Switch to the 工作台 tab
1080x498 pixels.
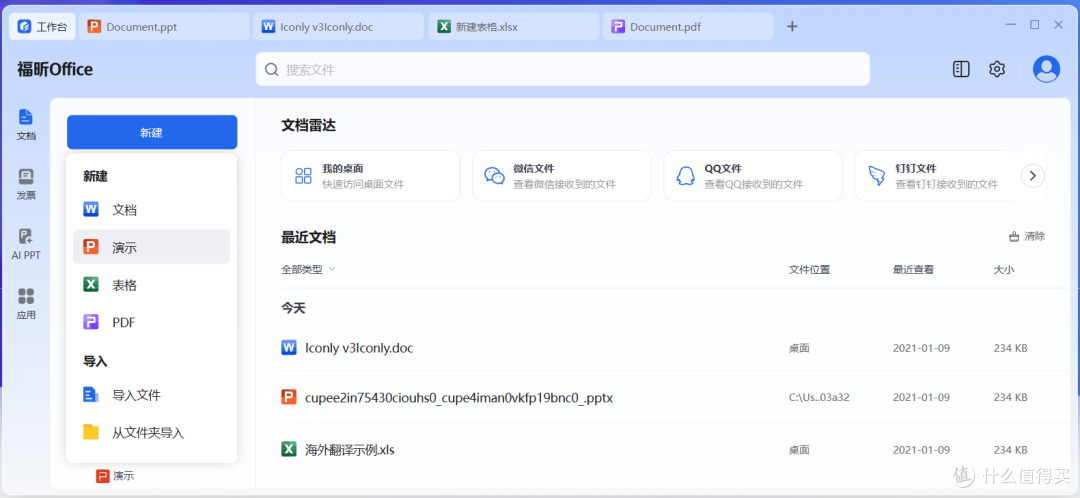coord(43,27)
